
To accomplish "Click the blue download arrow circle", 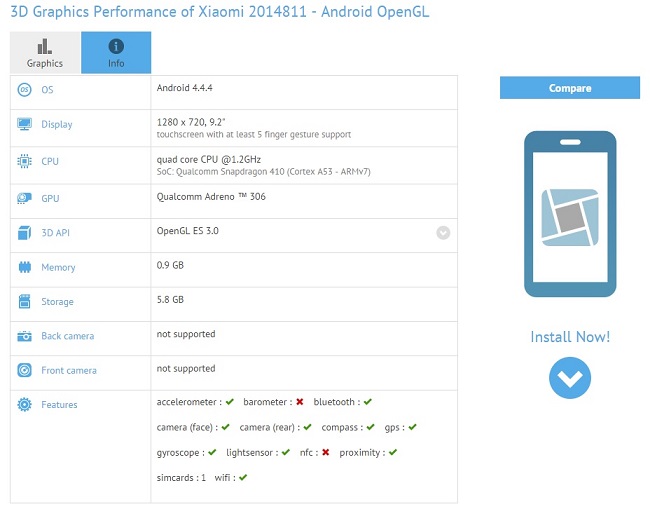I will tap(570, 378).
